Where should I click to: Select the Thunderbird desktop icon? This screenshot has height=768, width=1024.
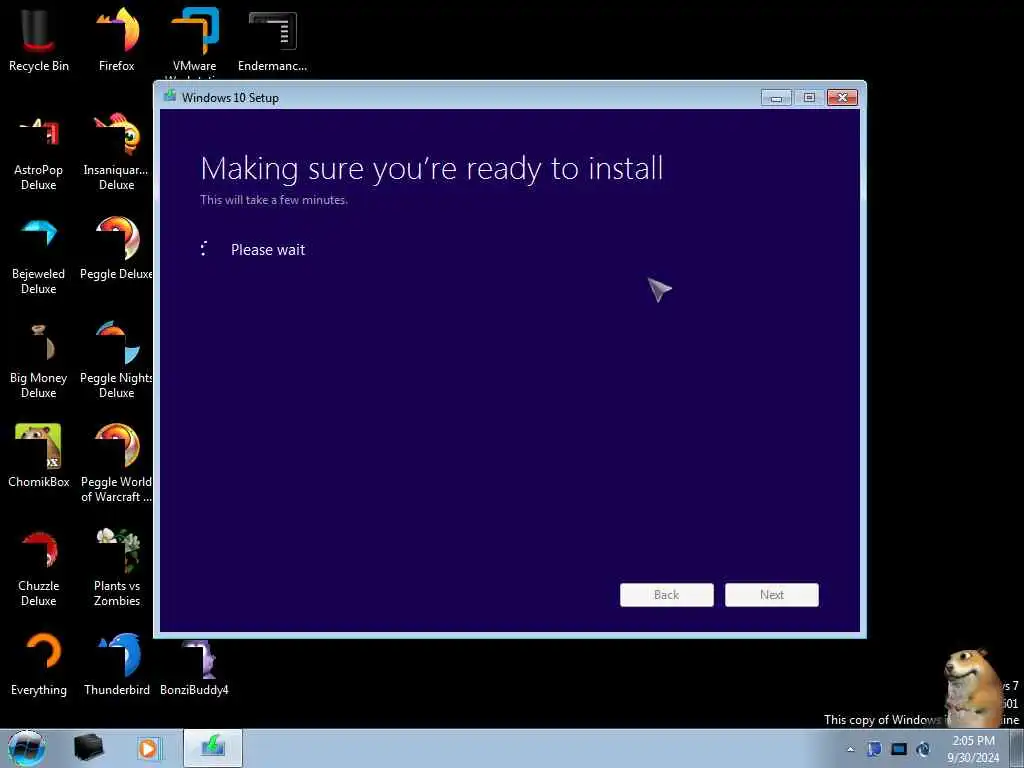tap(117, 664)
